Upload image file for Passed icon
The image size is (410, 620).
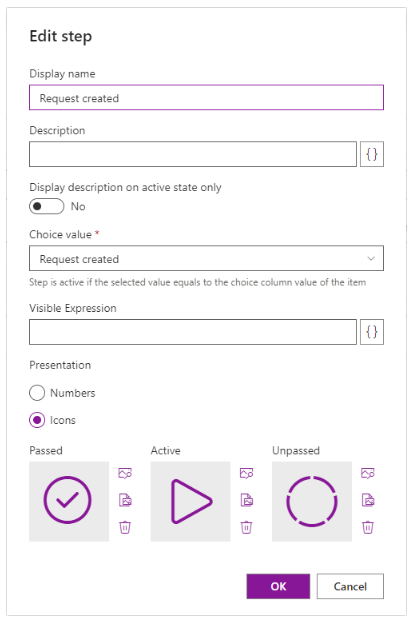point(125,500)
